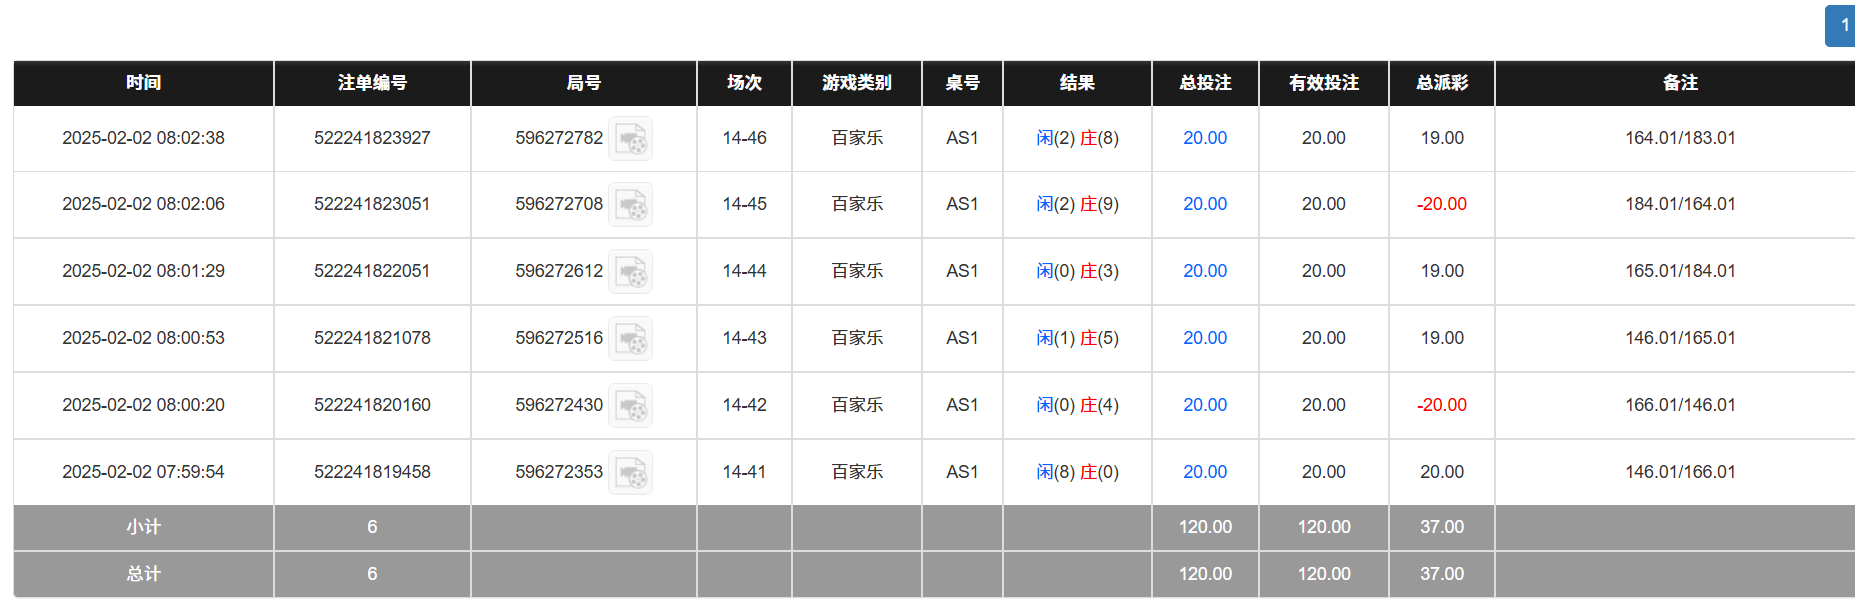Open video replay icon for round 596272516
The image size is (1855, 604).
point(631,339)
